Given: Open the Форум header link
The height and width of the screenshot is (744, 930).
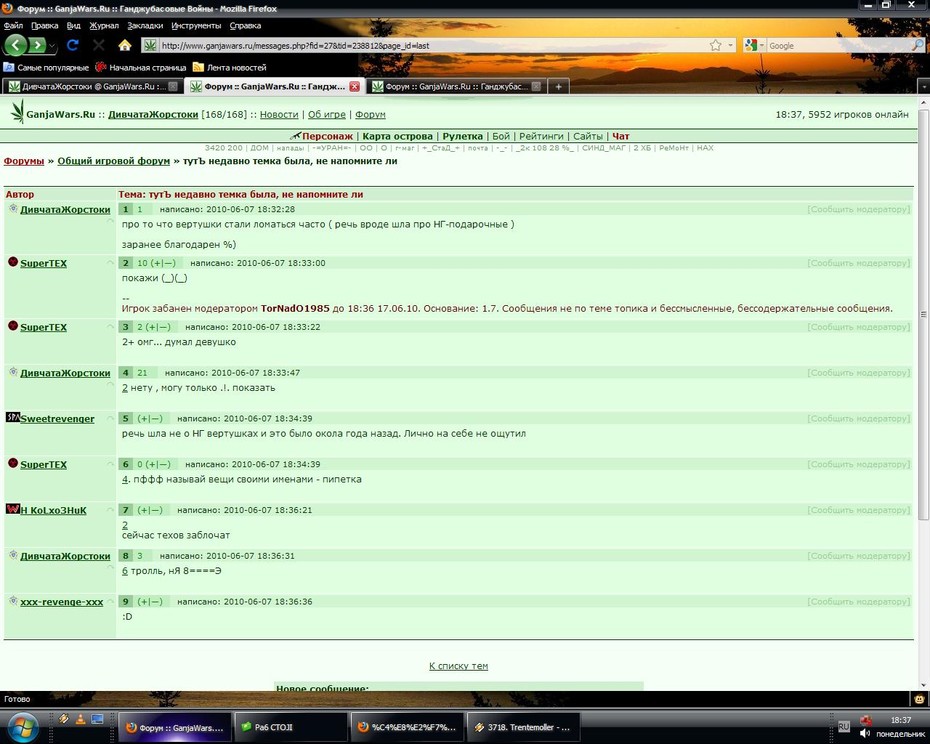Looking at the screenshot, I should click(x=370, y=115).
